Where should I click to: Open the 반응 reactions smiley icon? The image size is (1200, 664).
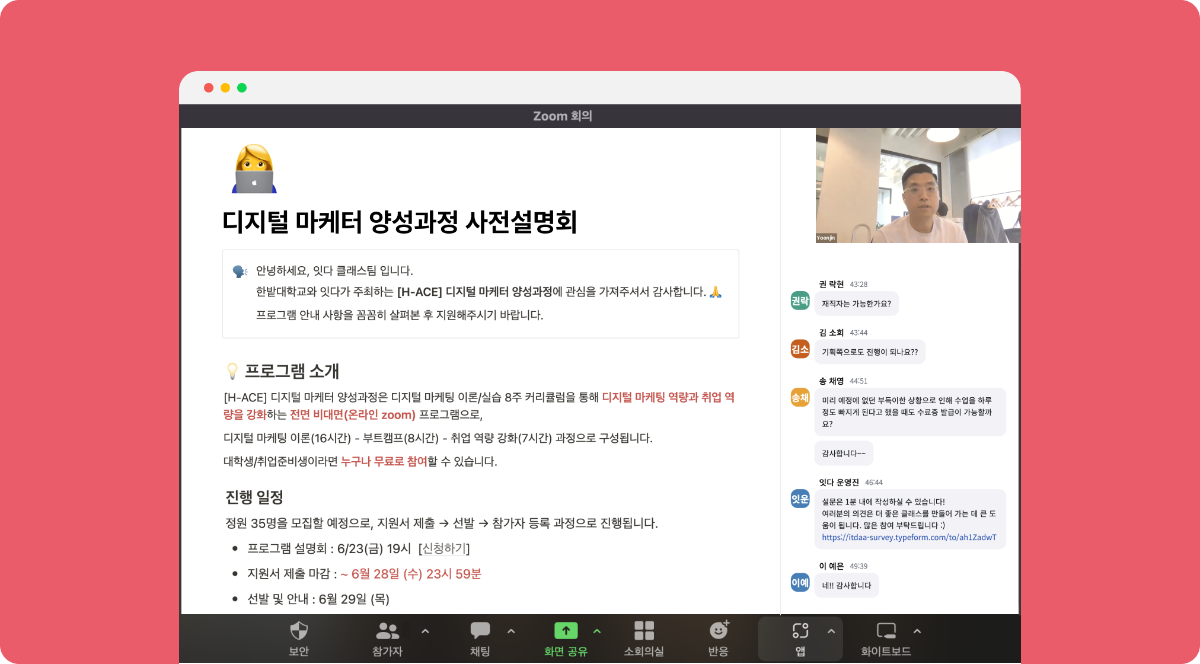718,630
